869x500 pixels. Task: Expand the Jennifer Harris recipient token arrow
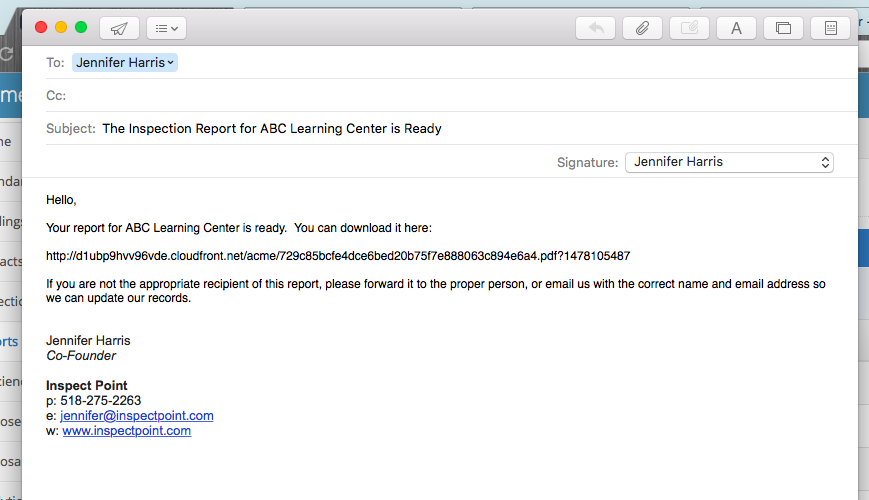point(171,63)
